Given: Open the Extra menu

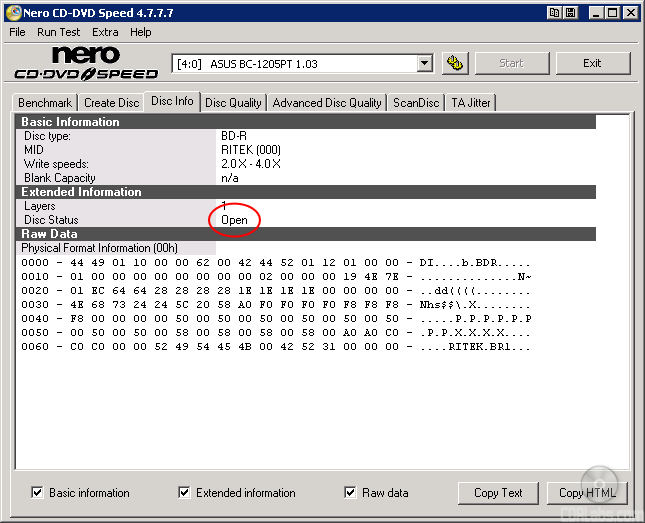Looking at the screenshot, I should tap(105, 32).
